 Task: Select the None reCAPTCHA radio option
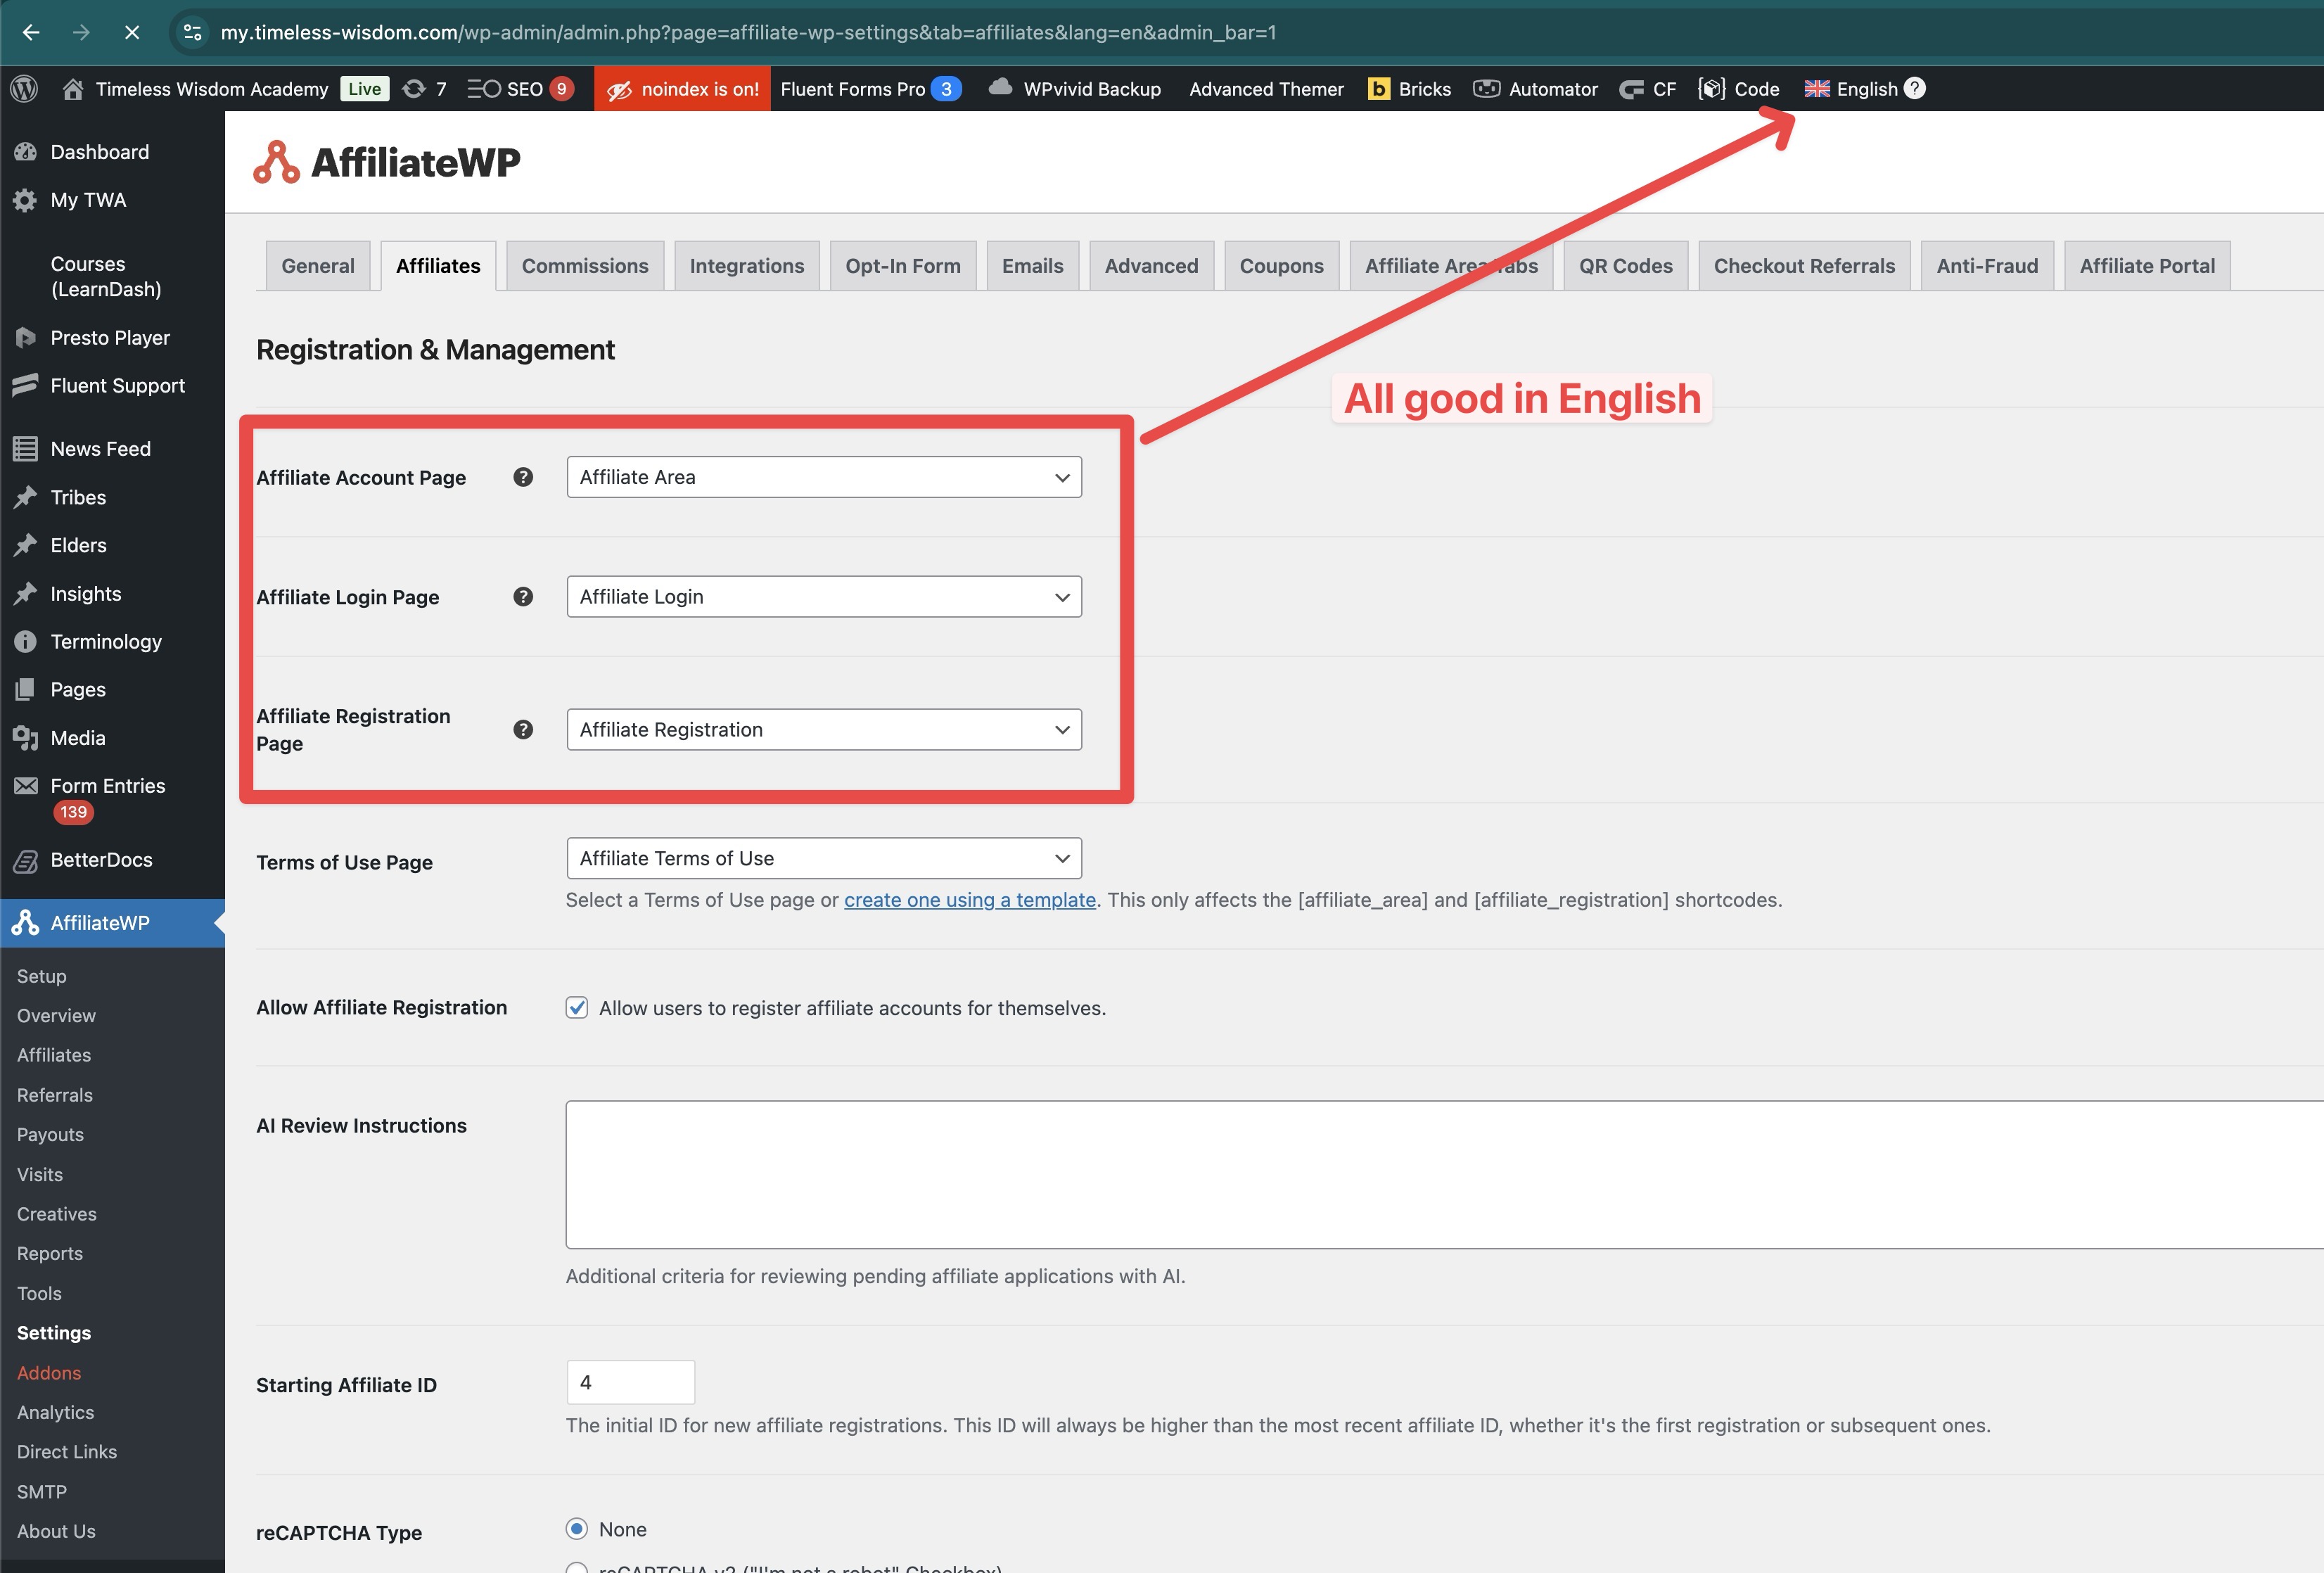[x=577, y=1529]
